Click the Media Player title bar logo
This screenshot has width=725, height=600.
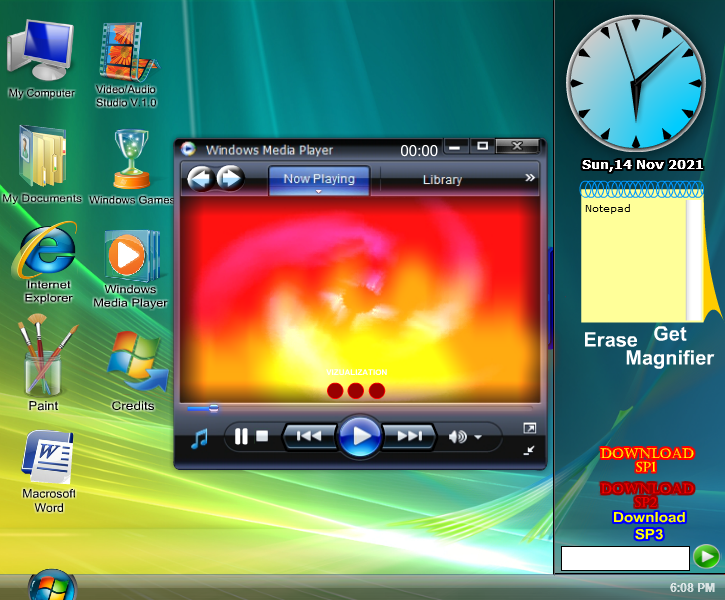pos(188,149)
